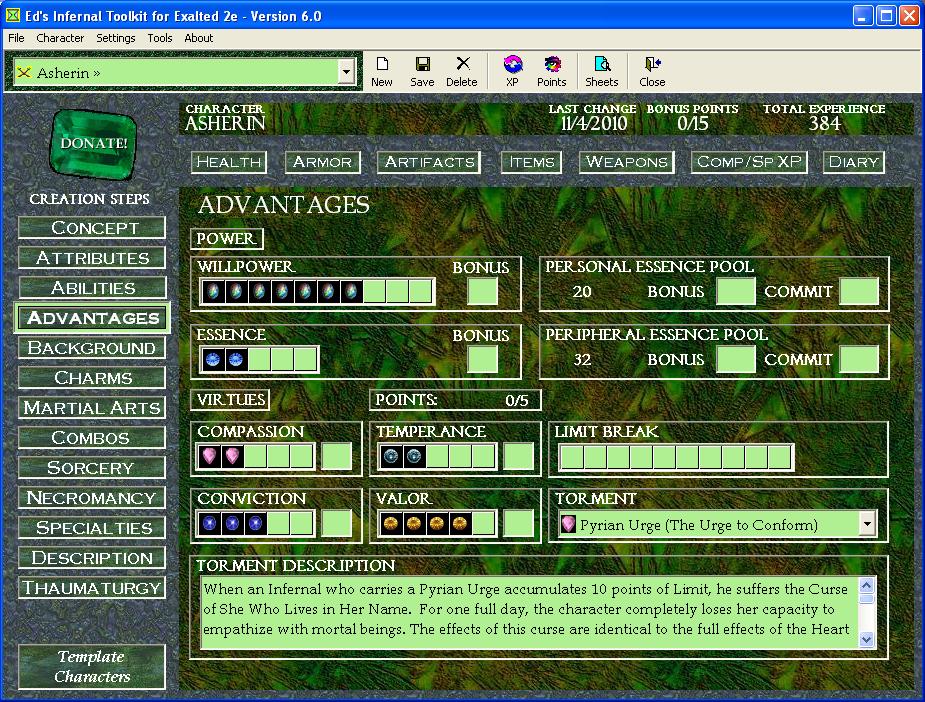925x702 pixels.
Task: Click the Artifacts button
Action: point(429,162)
